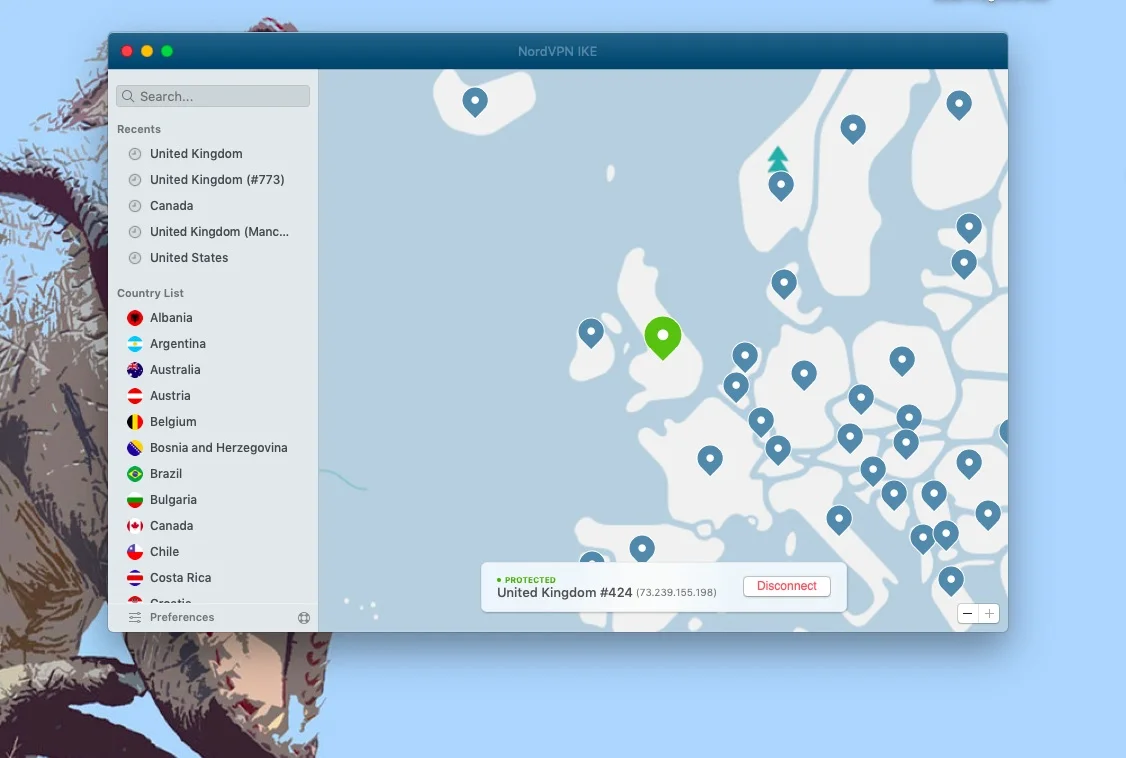
Task: Click the Norway pin below tree icon
Action: coord(781,186)
